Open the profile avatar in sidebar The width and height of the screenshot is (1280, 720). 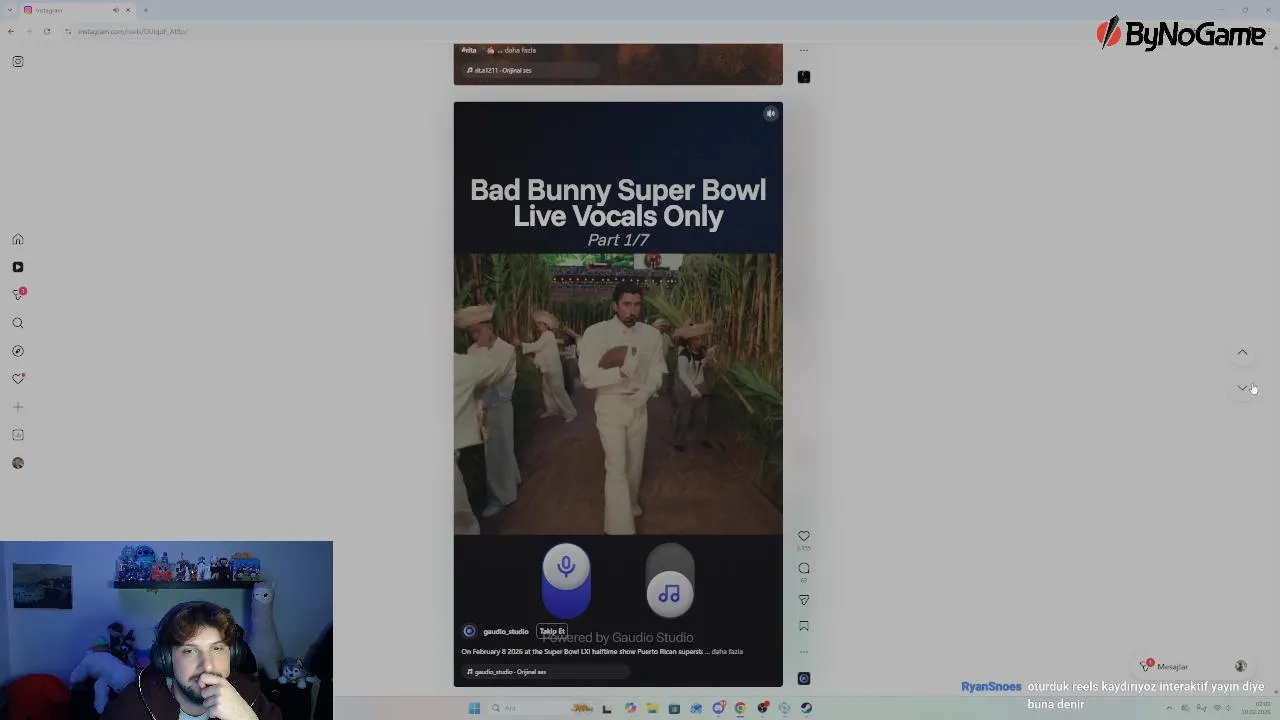18,463
